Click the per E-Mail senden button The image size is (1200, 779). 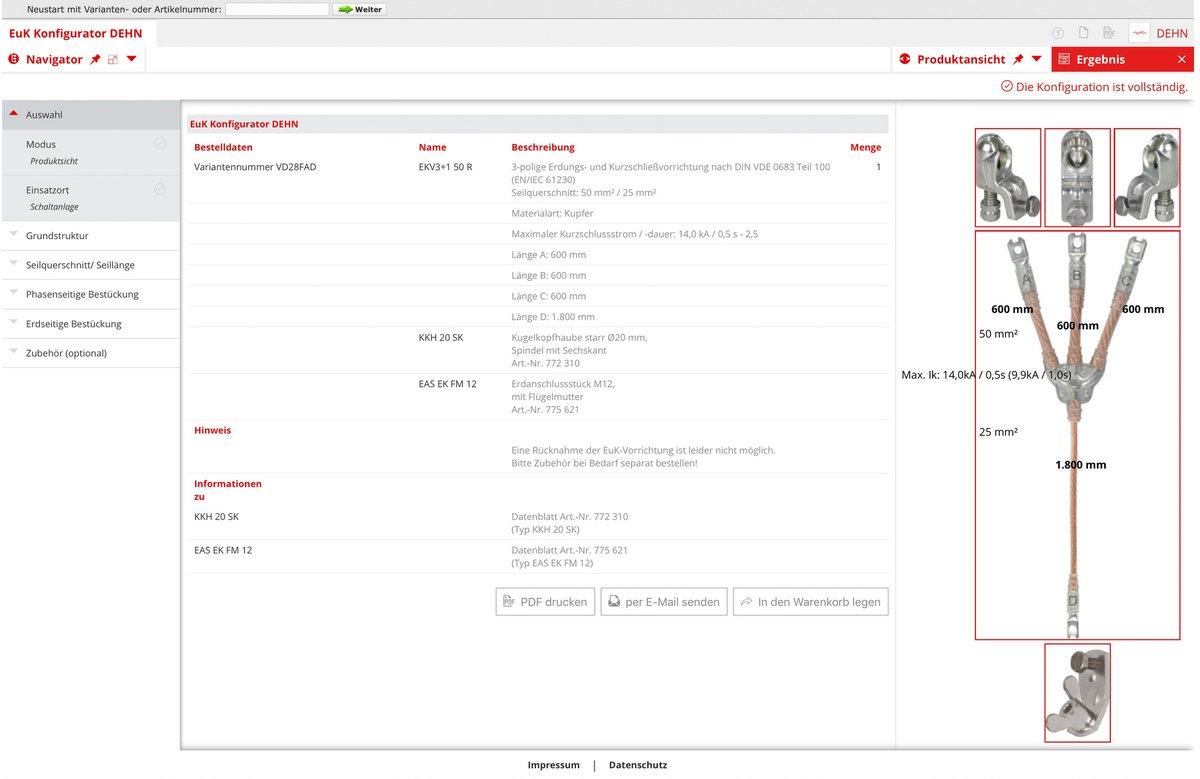tap(664, 602)
